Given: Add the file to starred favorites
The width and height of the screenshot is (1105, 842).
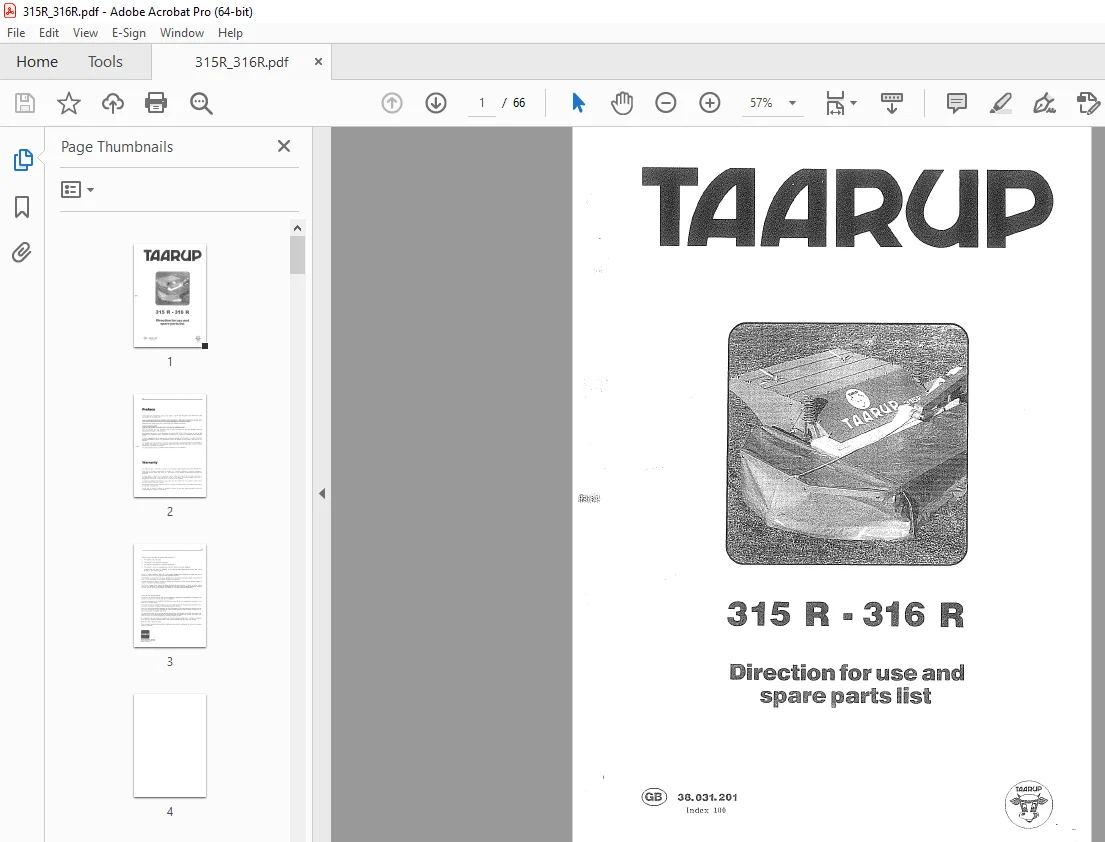Looking at the screenshot, I should click(x=68, y=103).
